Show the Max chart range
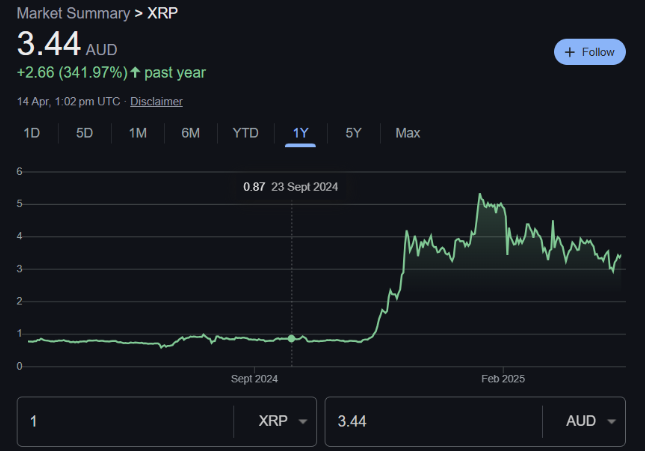This screenshot has width=645, height=451. click(408, 133)
